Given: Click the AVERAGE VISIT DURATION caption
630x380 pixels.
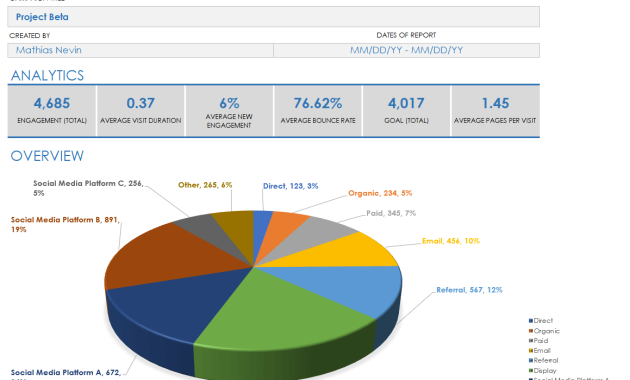Looking at the screenshot, I should (x=140, y=121).
